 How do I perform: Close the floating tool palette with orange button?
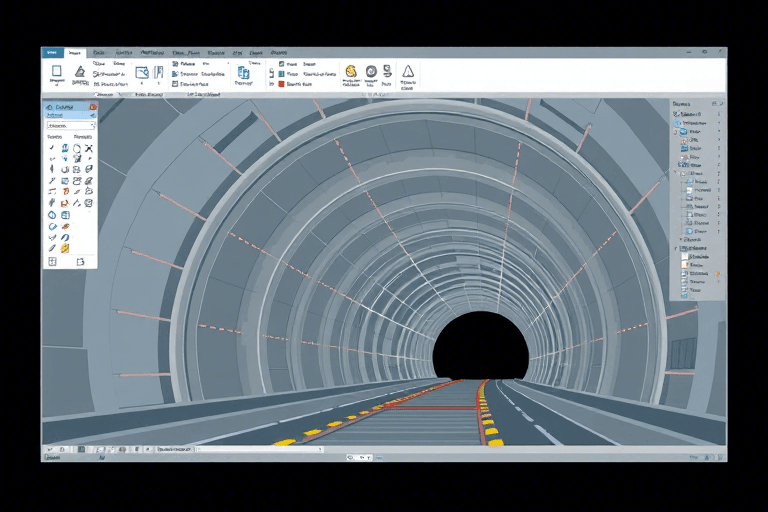tap(92, 106)
